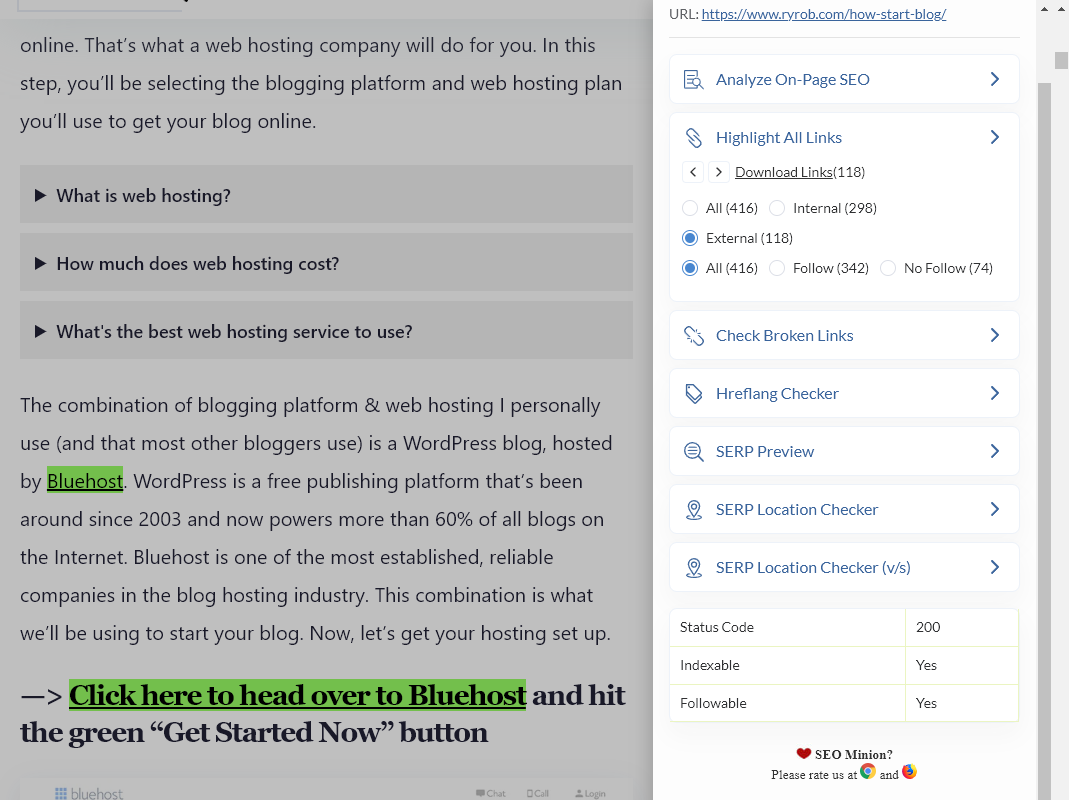Click the right arrow to cycle highlighted links
This screenshot has height=800, width=1069.
[718, 171]
